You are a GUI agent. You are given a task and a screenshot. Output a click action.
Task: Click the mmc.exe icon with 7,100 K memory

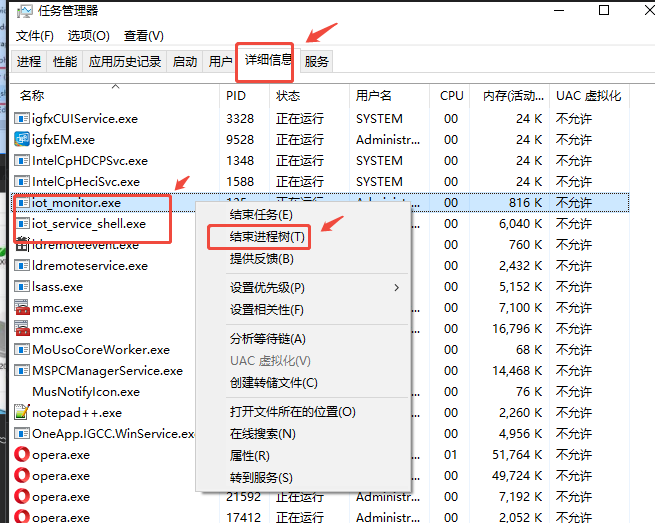pyautogui.click(x=22, y=307)
